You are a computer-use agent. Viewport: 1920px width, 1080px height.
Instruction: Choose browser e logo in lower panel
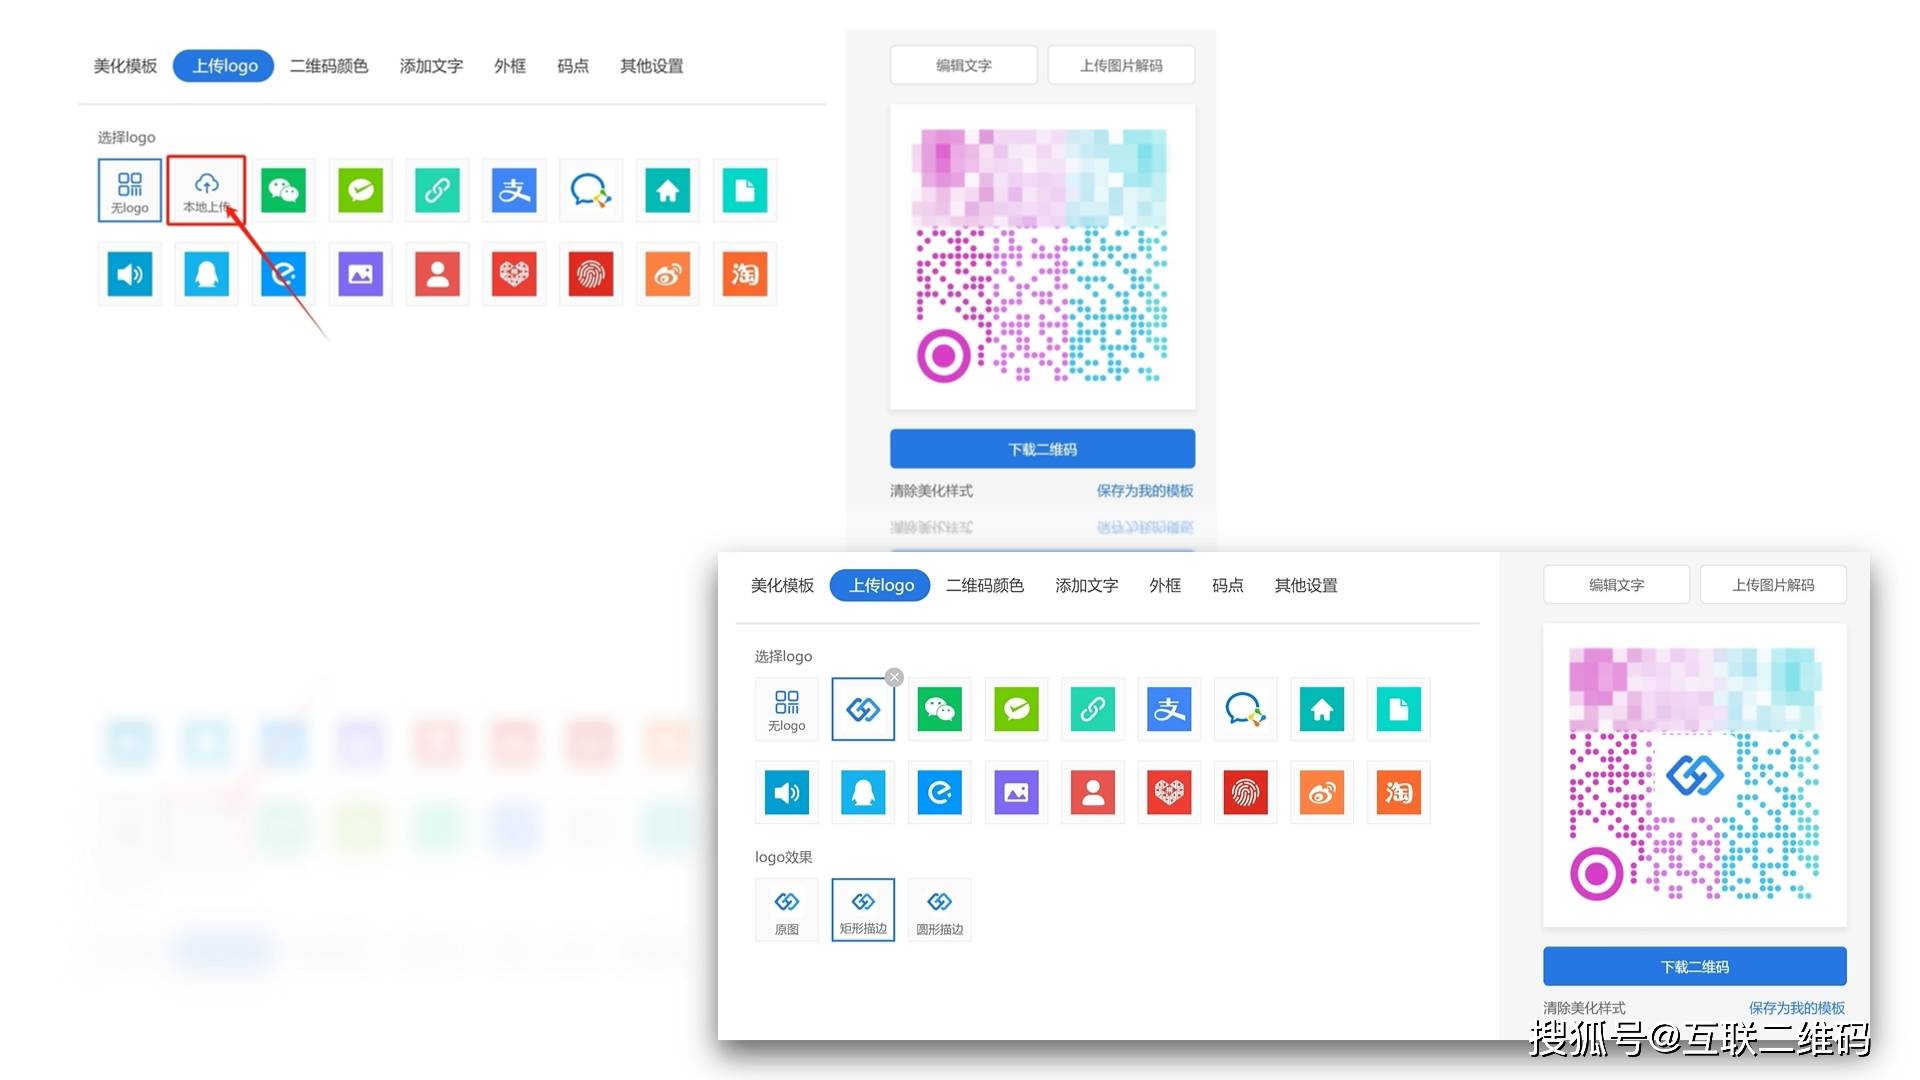(x=940, y=793)
